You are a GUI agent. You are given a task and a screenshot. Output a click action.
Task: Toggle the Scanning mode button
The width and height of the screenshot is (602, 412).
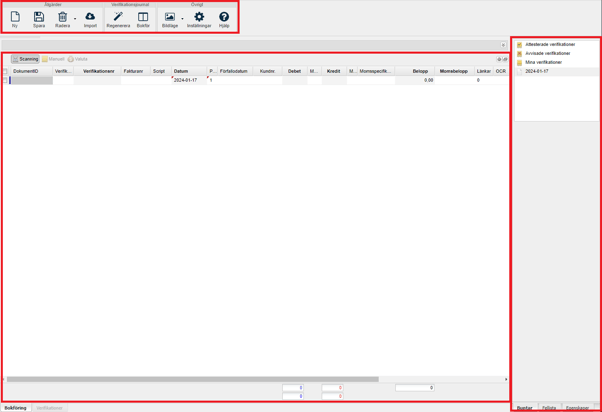(25, 59)
